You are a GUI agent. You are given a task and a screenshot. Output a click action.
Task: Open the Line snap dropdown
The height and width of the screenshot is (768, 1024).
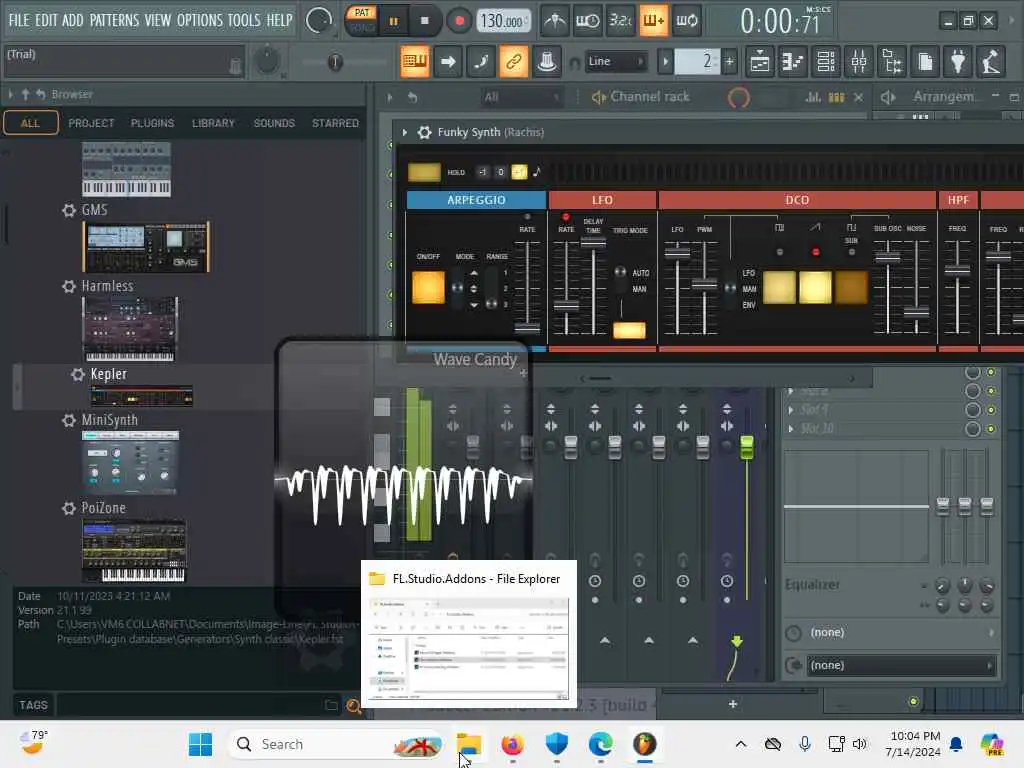point(615,62)
